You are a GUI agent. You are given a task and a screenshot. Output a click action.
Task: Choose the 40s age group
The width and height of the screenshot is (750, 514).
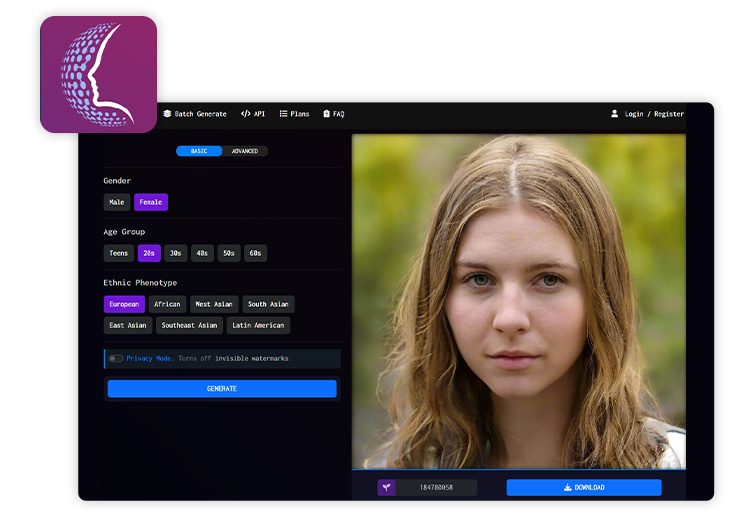pyautogui.click(x=202, y=253)
